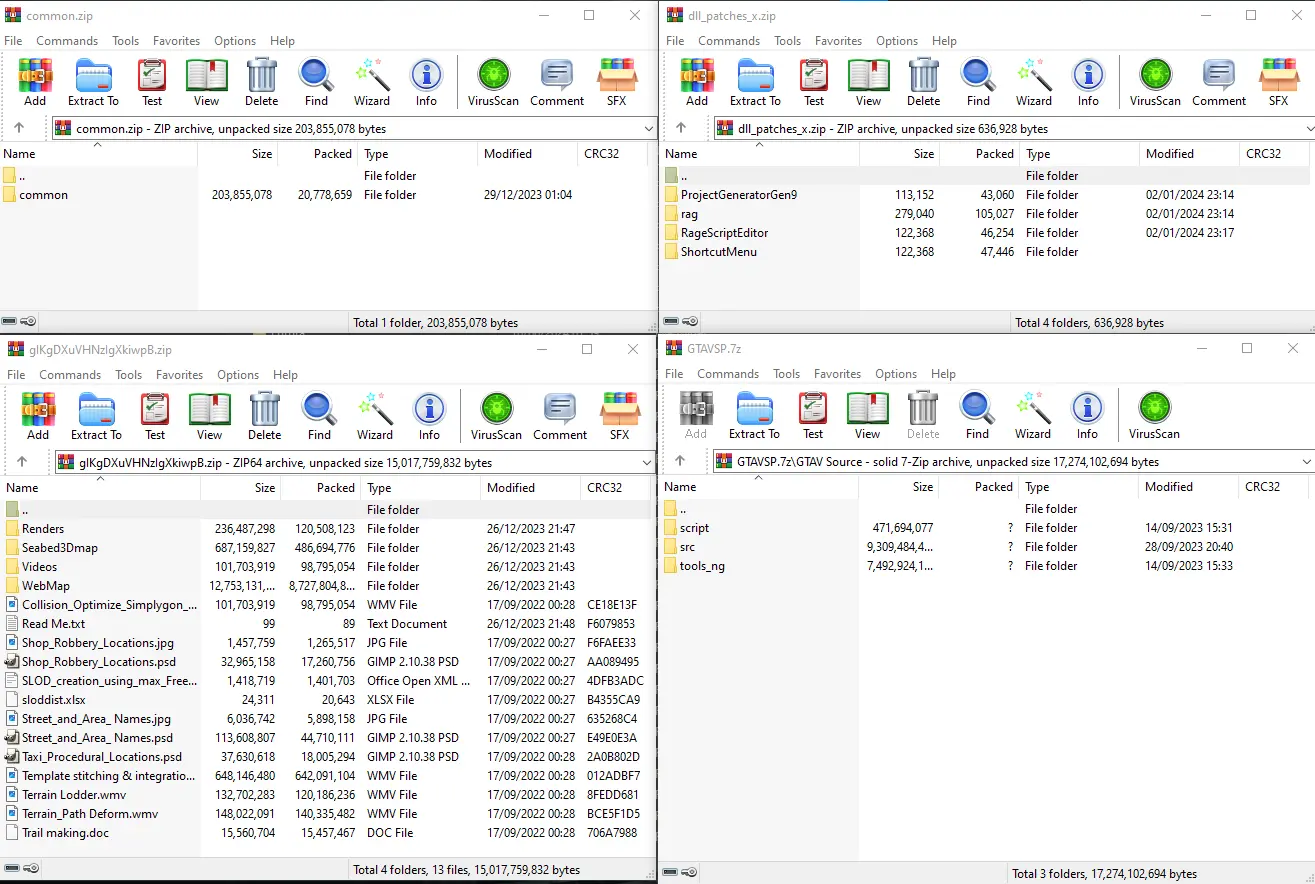
Task: Open Options menu in GTAVSP.7z window
Action: (x=896, y=374)
